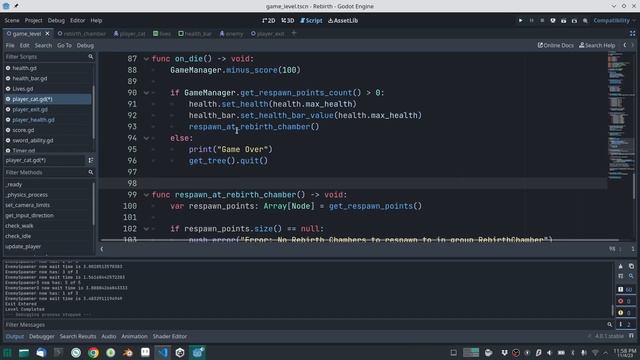Collapse respawn_at_rebirth_chamber fold arrow line 99
This screenshot has width=640, height=360.
coord(146,195)
